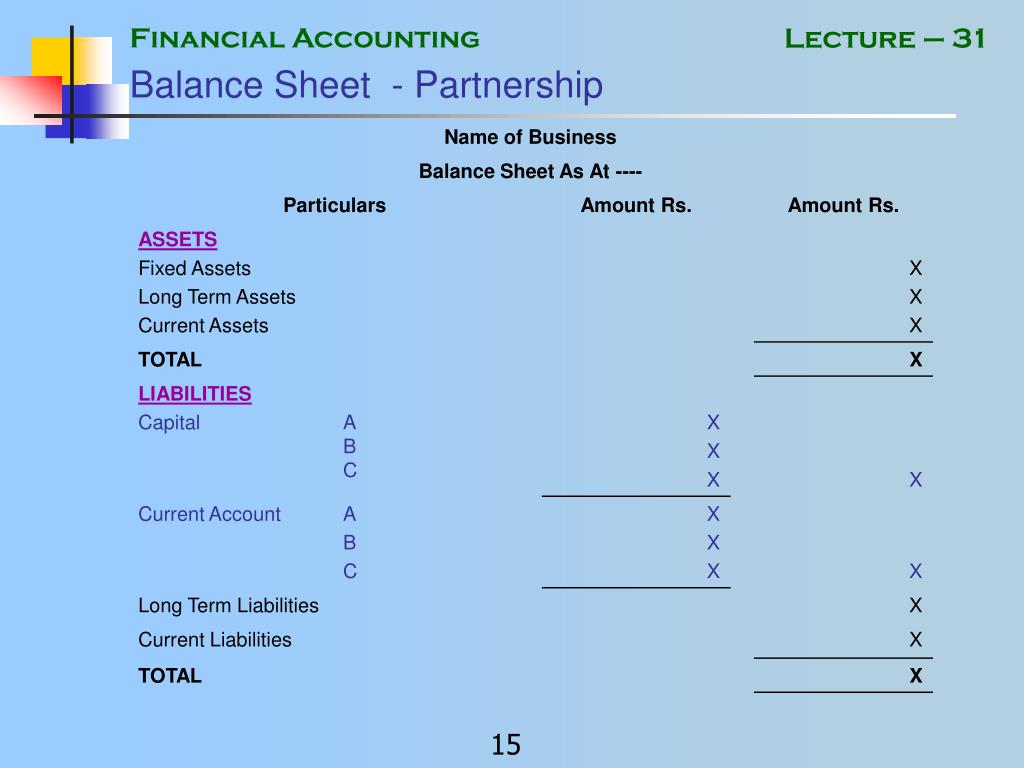Click the ASSETS underlined heading
Viewport: 1024px width, 768px height.
point(178,240)
